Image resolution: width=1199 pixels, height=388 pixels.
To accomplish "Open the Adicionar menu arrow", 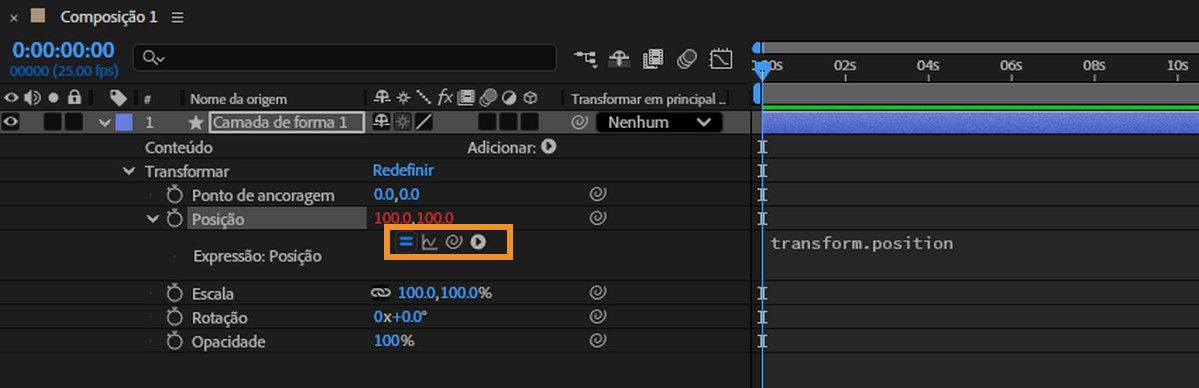I will (548, 146).
